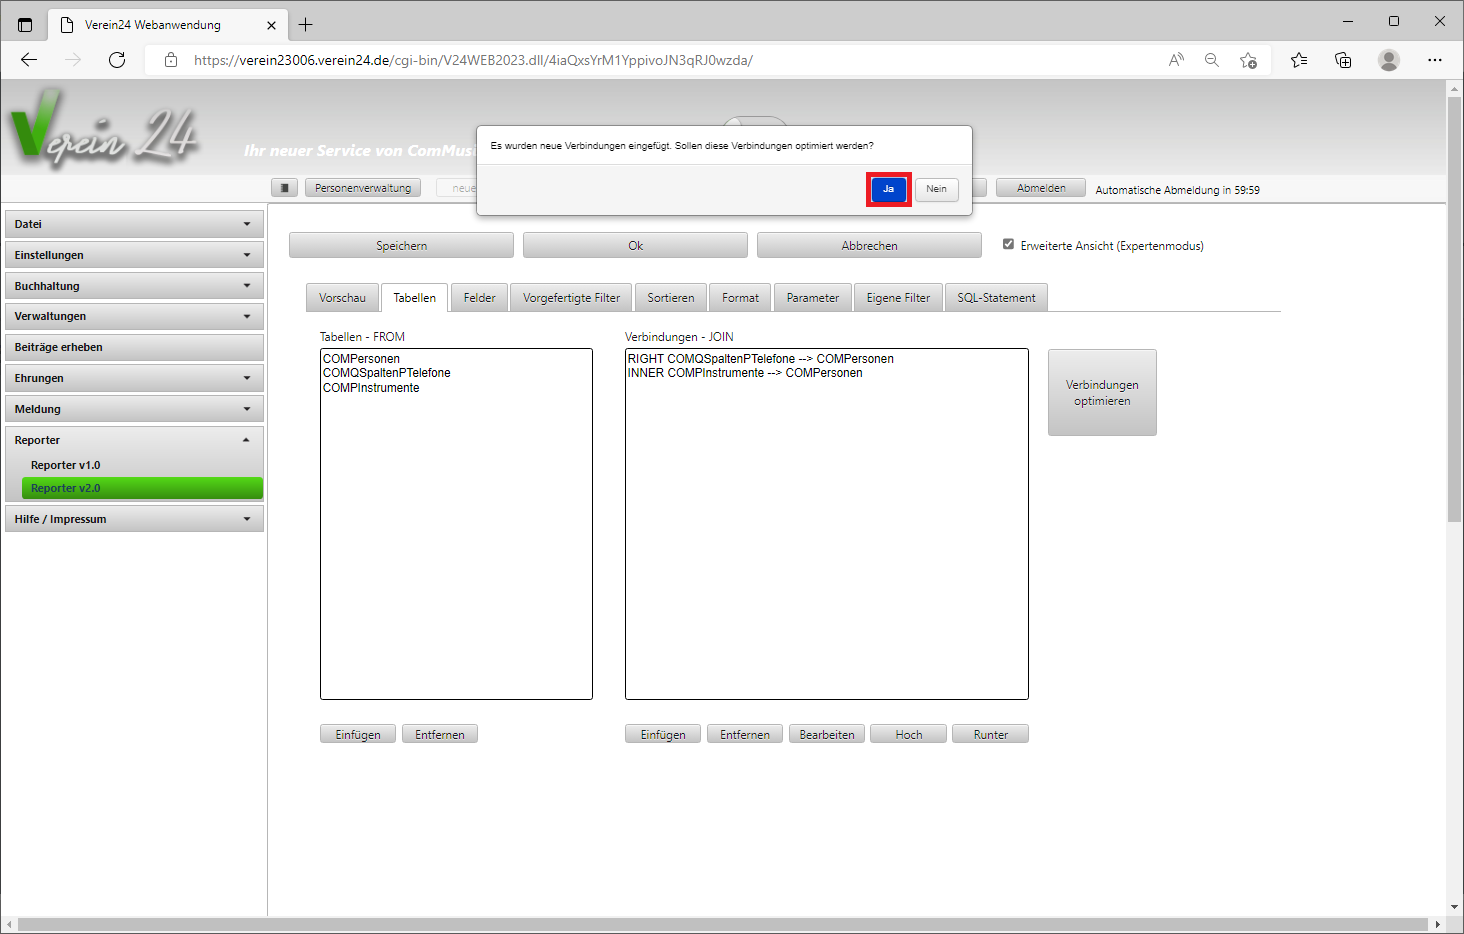Open the Felder tab
This screenshot has height=934, width=1464.
point(479,298)
